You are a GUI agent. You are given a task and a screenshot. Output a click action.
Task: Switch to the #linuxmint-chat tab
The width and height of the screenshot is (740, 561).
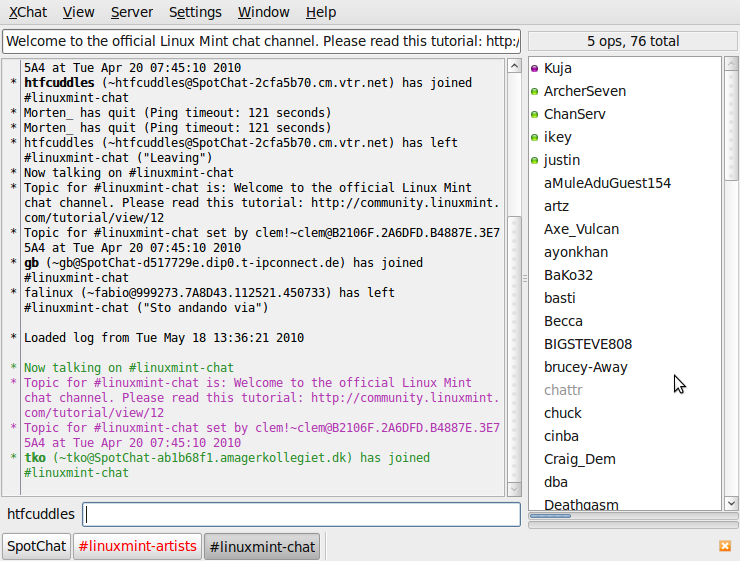pos(262,546)
